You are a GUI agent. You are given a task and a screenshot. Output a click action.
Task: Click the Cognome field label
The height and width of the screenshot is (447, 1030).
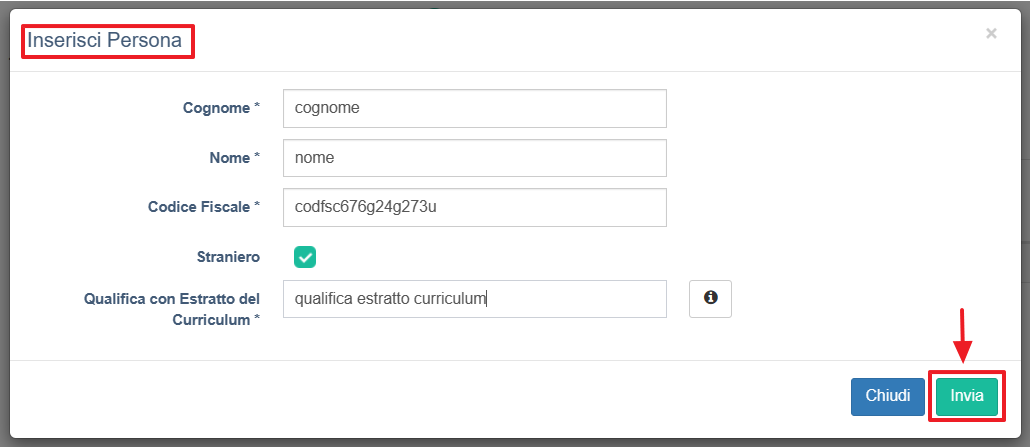[x=216, y=108]
